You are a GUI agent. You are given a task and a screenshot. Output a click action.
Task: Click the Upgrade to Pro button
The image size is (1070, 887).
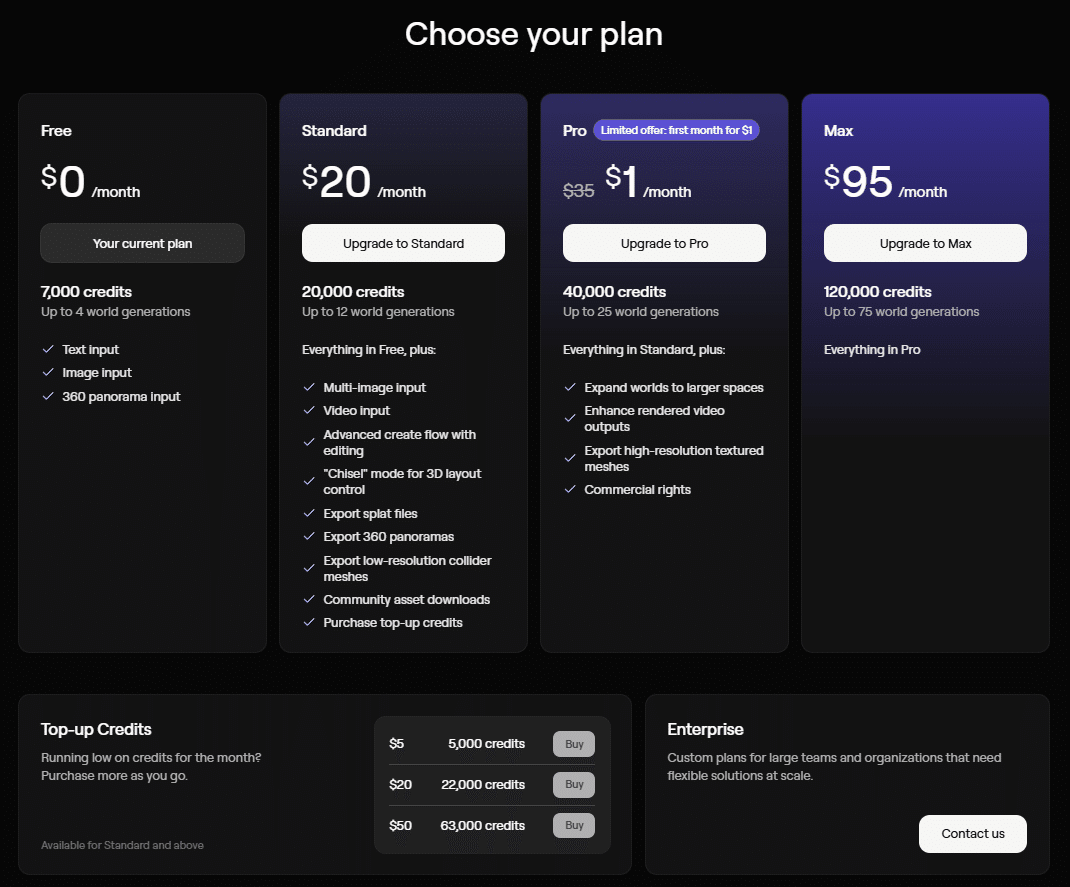664,243
